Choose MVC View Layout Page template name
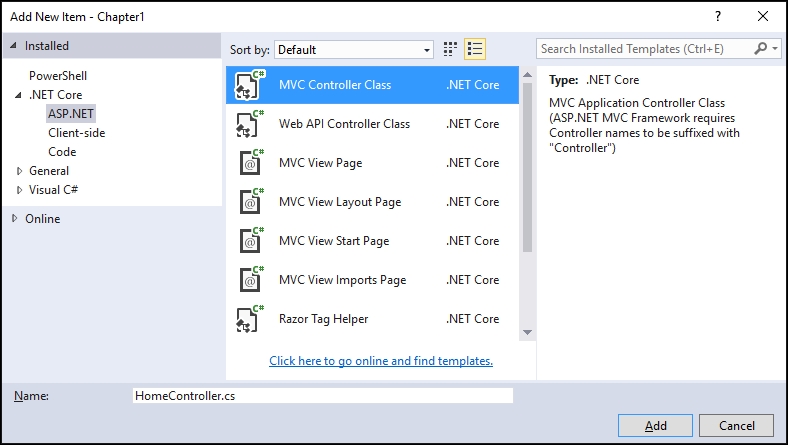This screenshot has height=445, width=788. pos(340,202)
